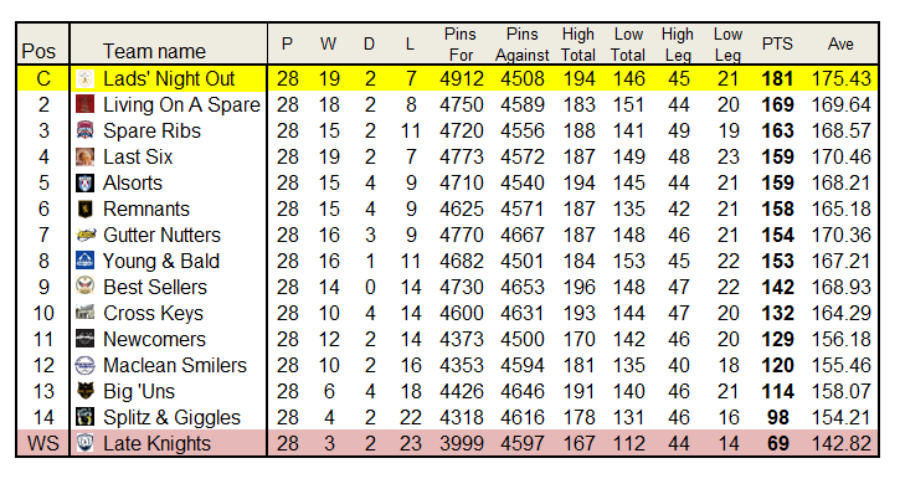
Task: Select the Spare Ribs team badge
Action: (85, 130)
